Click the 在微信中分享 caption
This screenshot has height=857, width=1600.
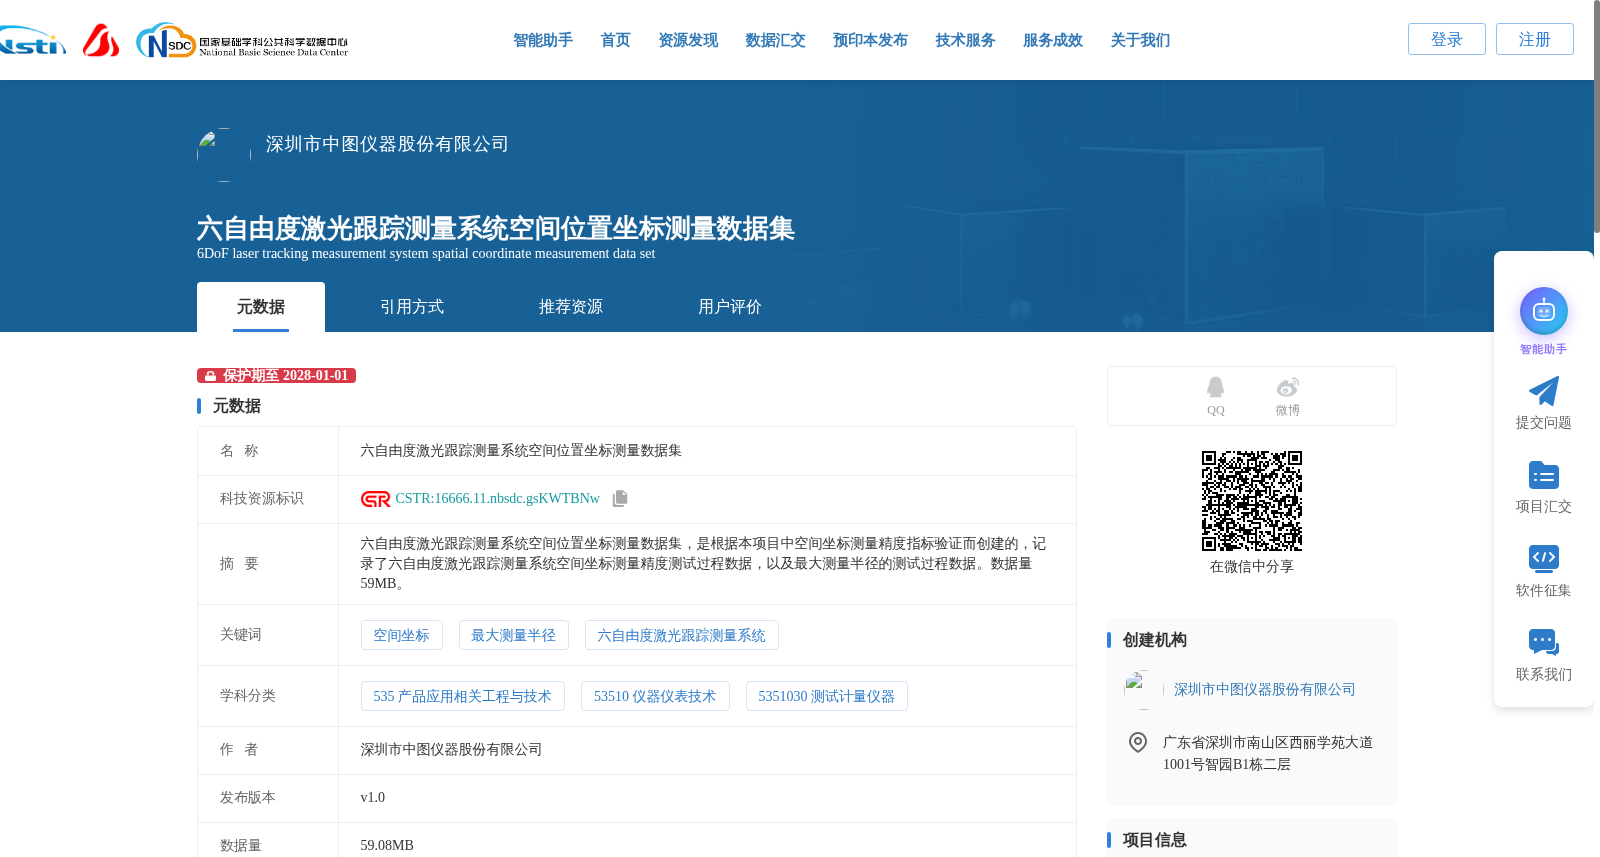(1251, 567)
